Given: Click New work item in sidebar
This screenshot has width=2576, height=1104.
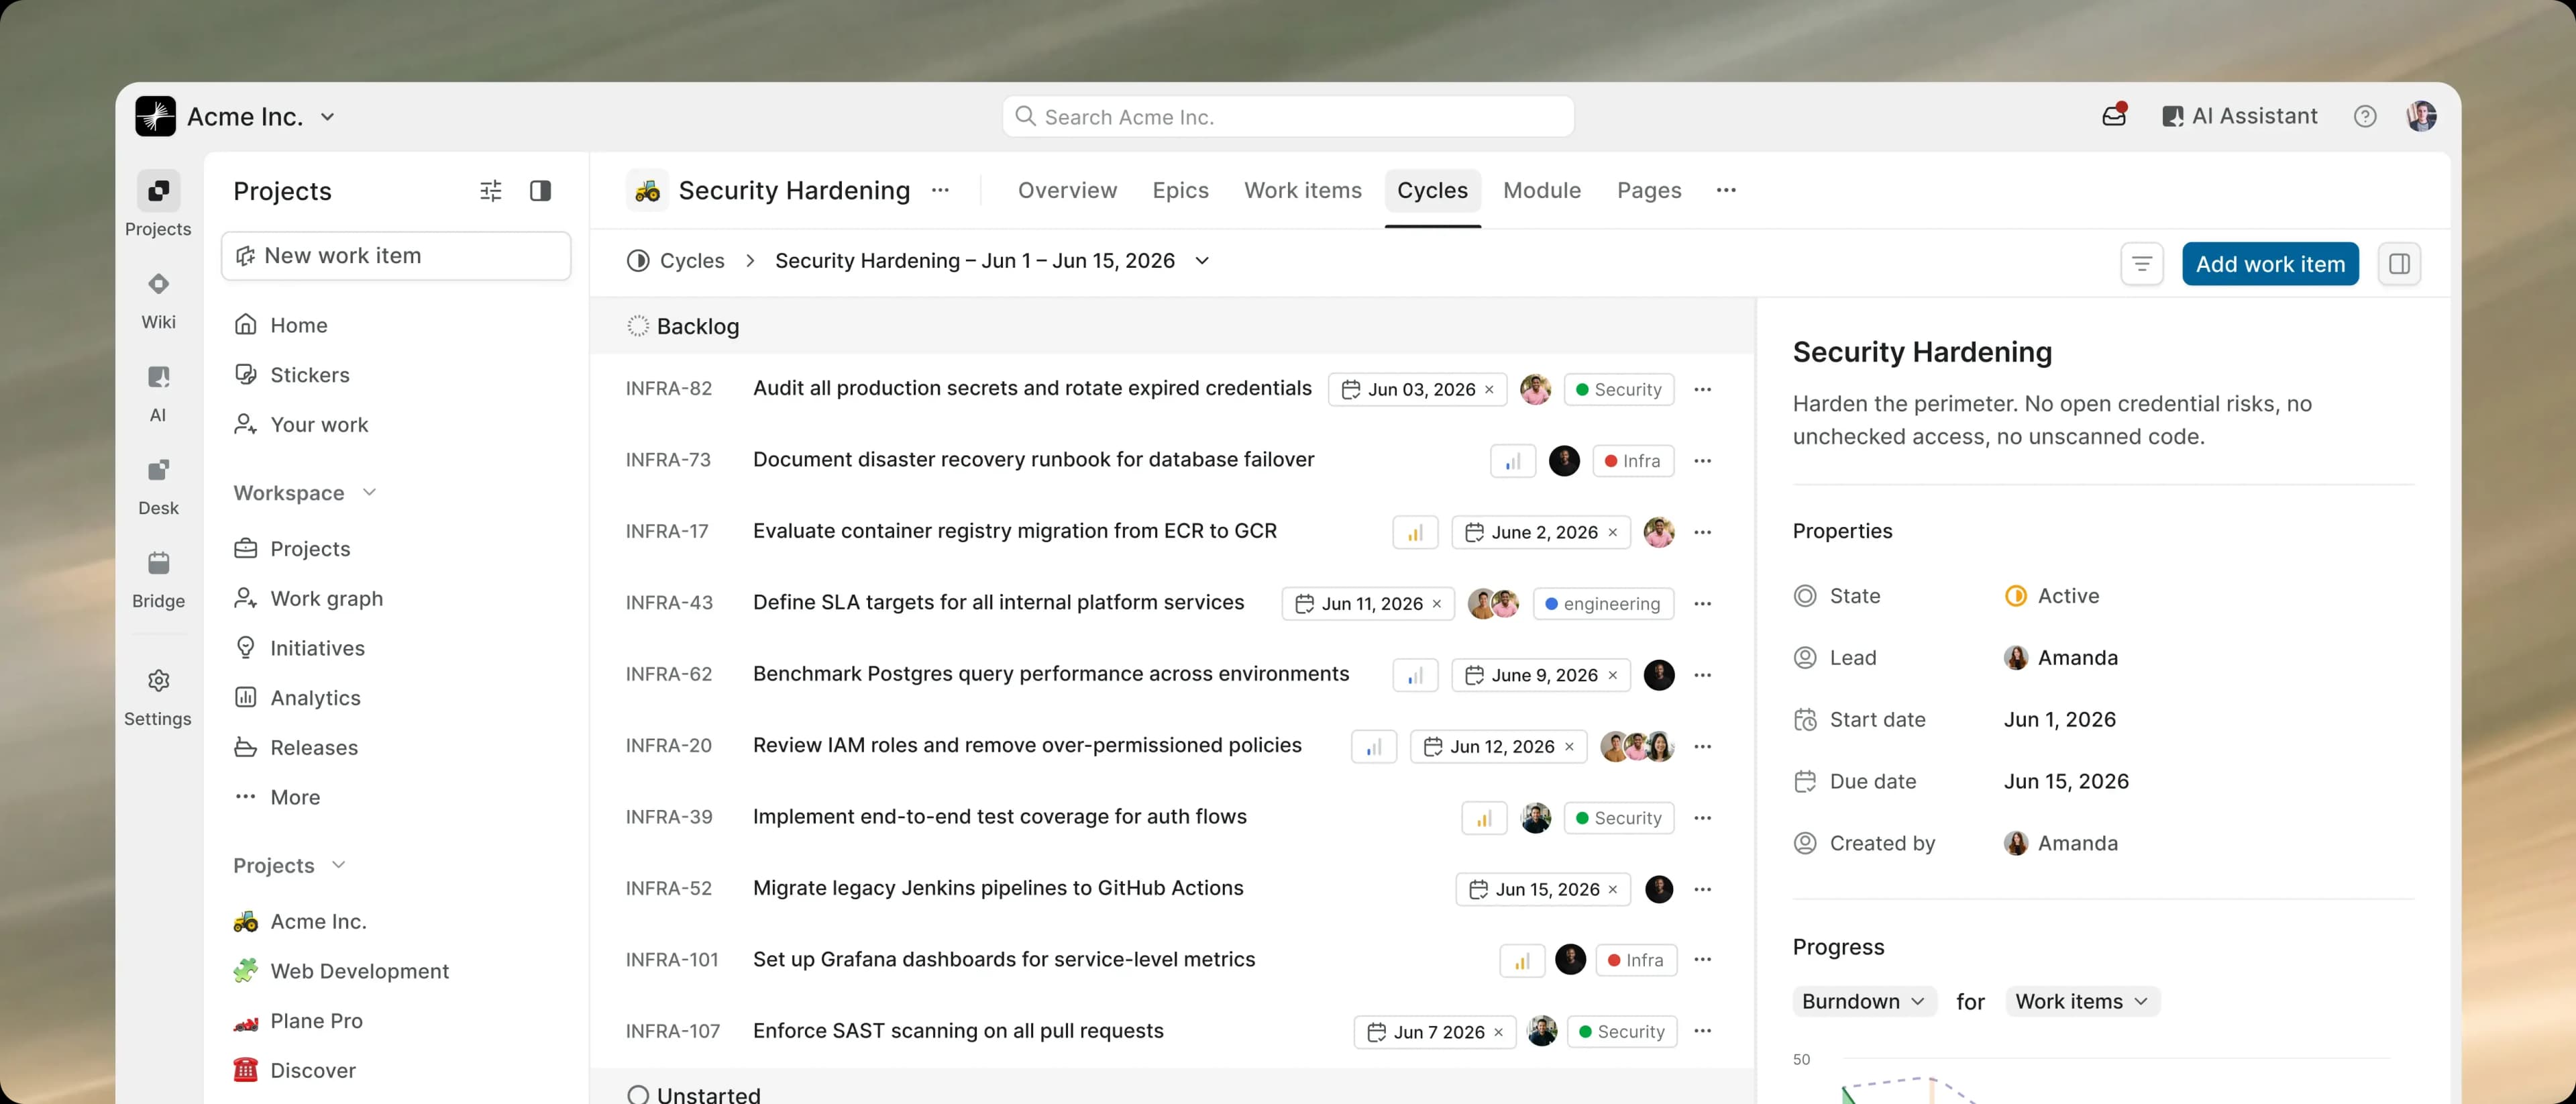Looking at the screenshot, I should (x=396, y=256).
